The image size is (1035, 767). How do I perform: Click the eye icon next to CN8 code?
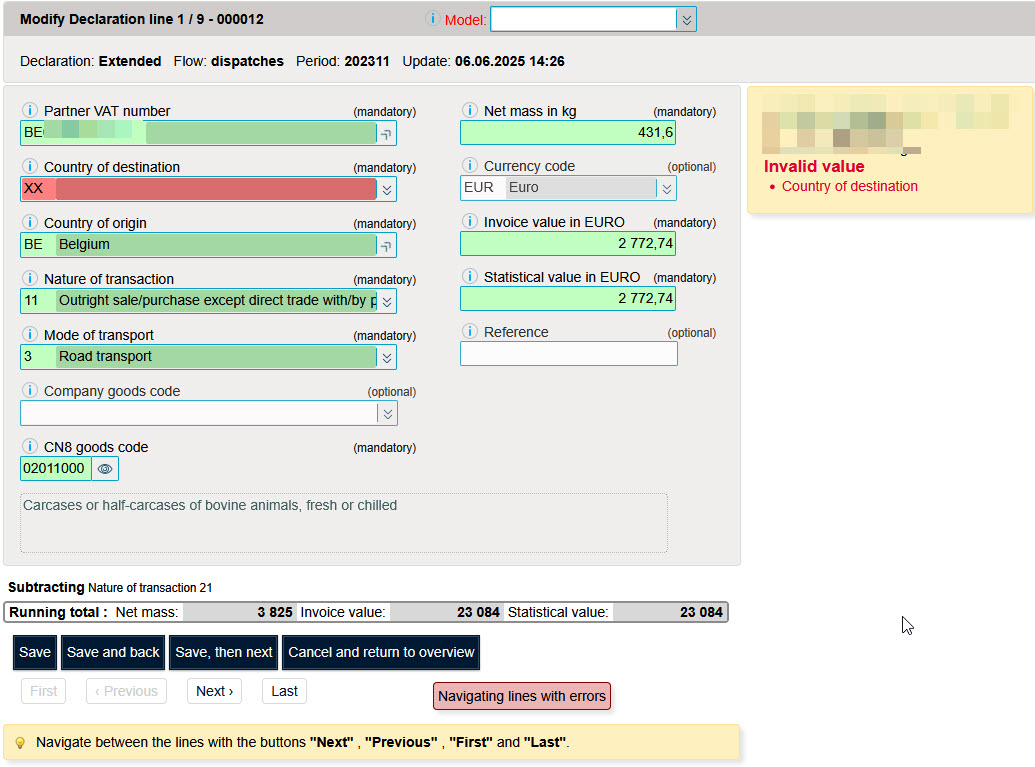[105, 468]
